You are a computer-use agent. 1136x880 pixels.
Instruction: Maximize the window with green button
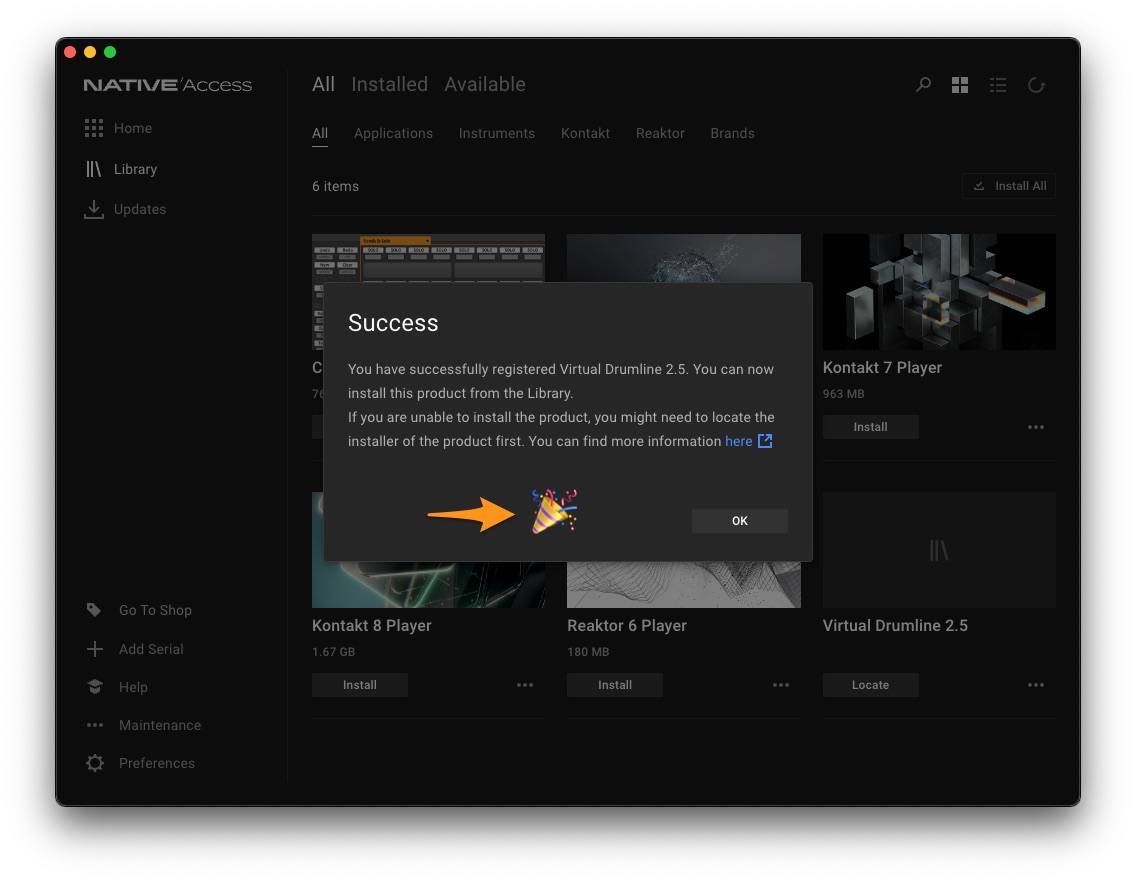tap(110, 51)
